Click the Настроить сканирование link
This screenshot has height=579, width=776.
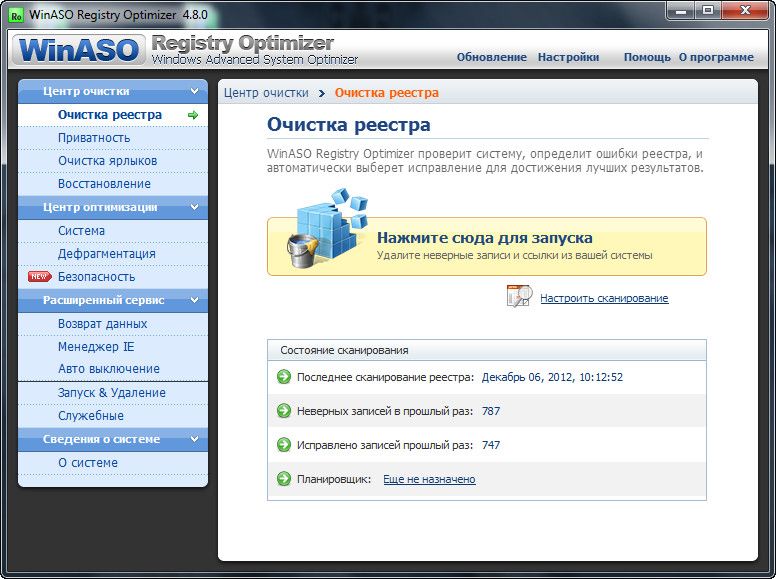pos(604,298)
